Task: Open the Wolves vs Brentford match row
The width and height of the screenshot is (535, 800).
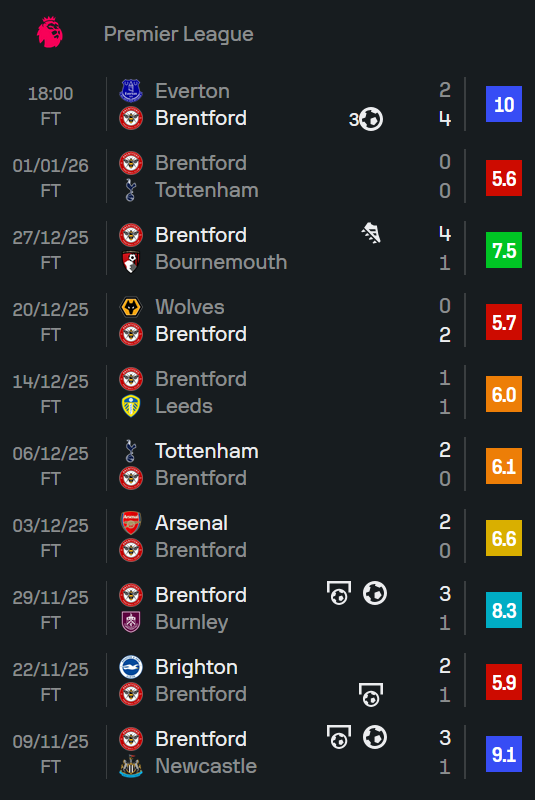Action: coord(267,320)
